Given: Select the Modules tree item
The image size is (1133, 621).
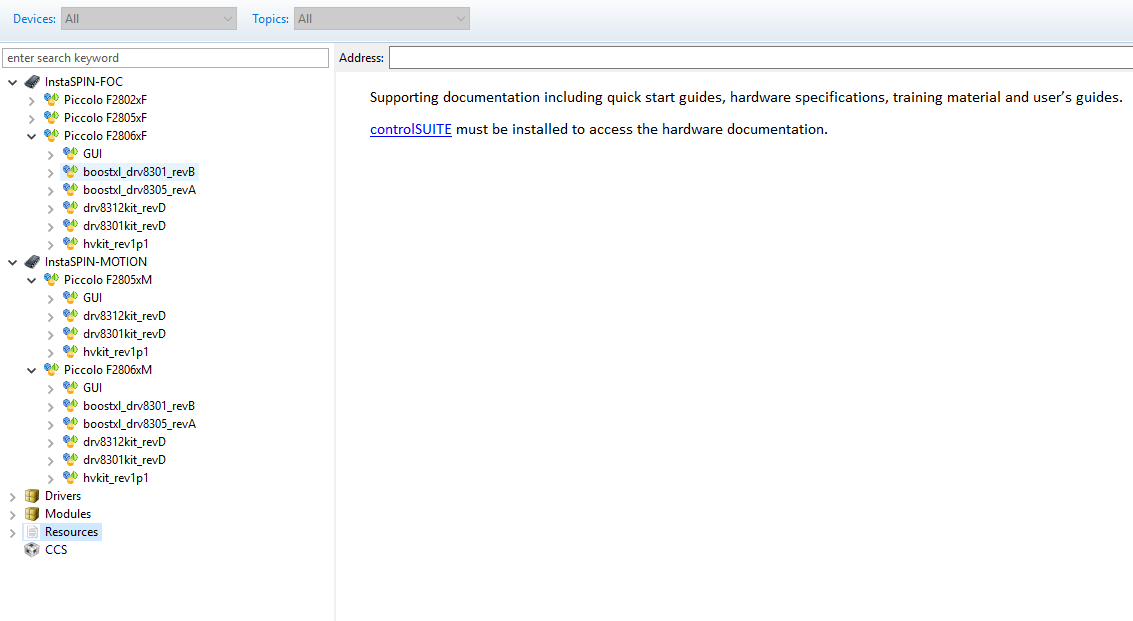Looking at the screenshot, I should pos(68,514).
